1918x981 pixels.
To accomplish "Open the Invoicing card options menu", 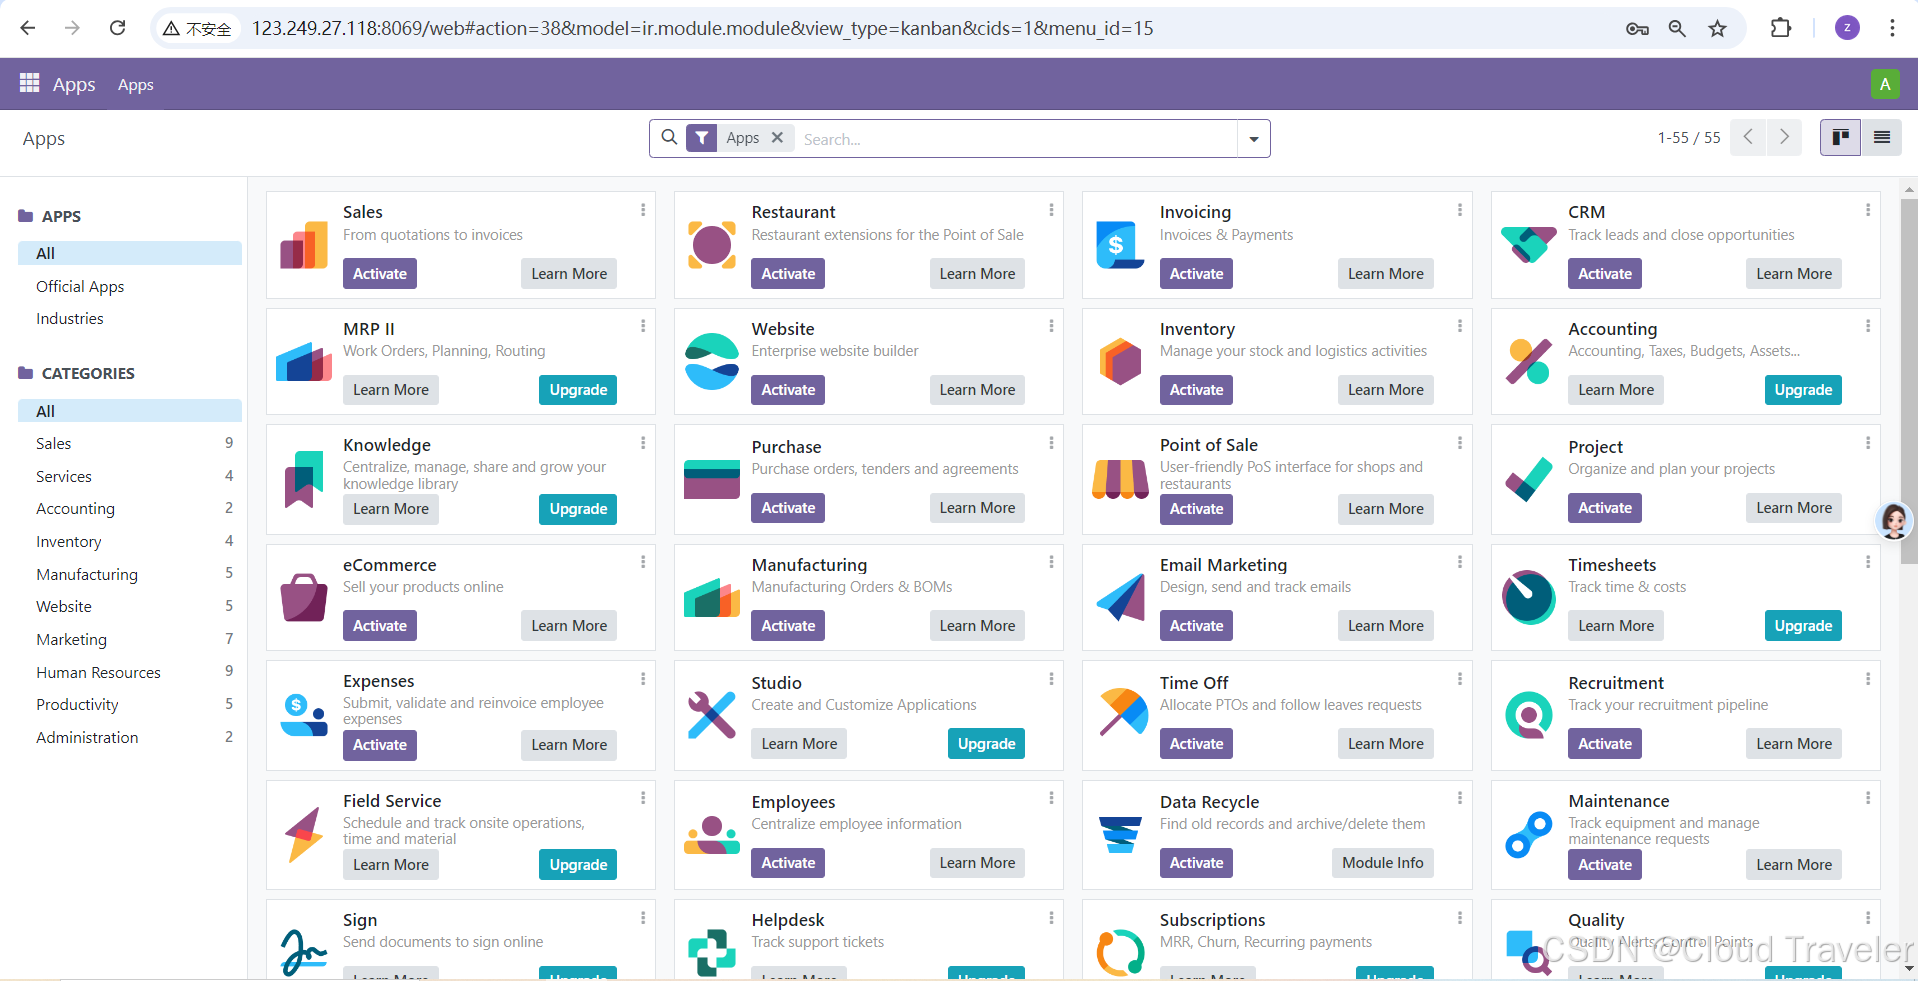I will coord(1459,210).
